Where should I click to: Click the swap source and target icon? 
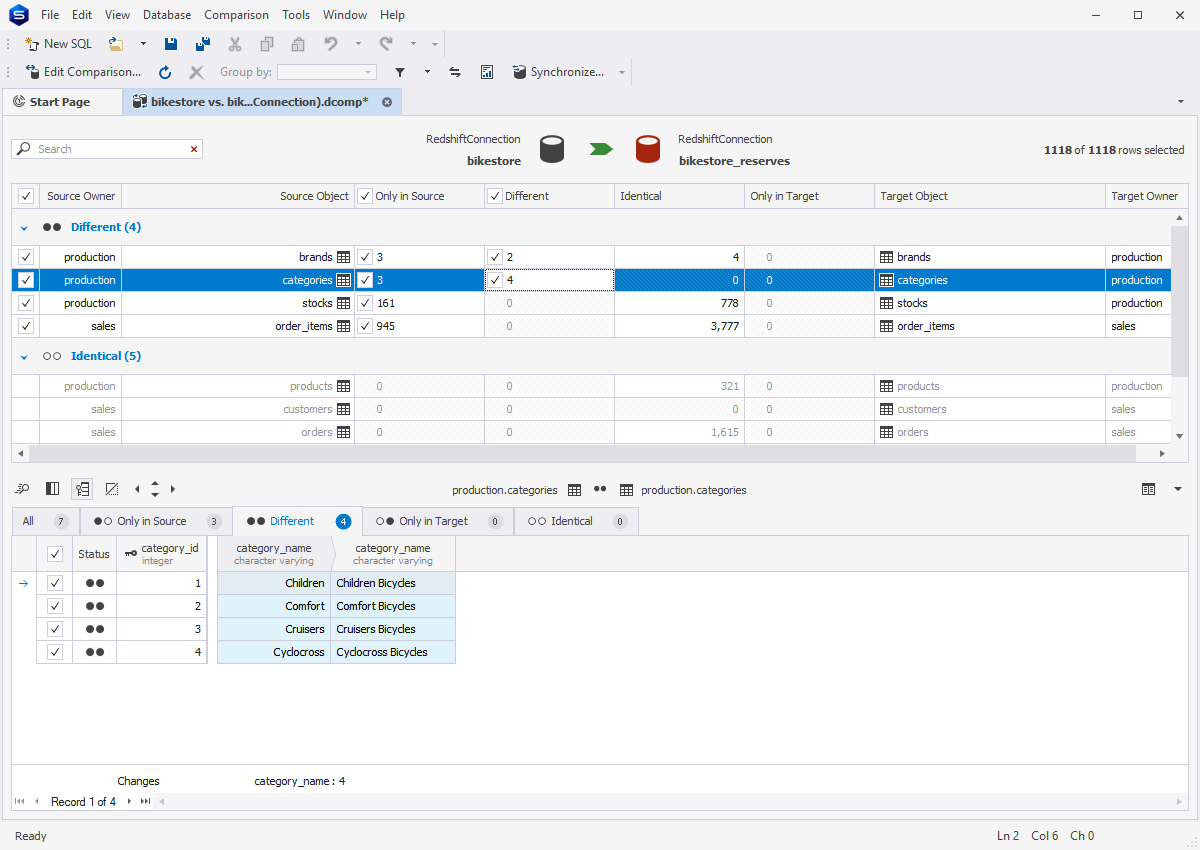(455, 72)
